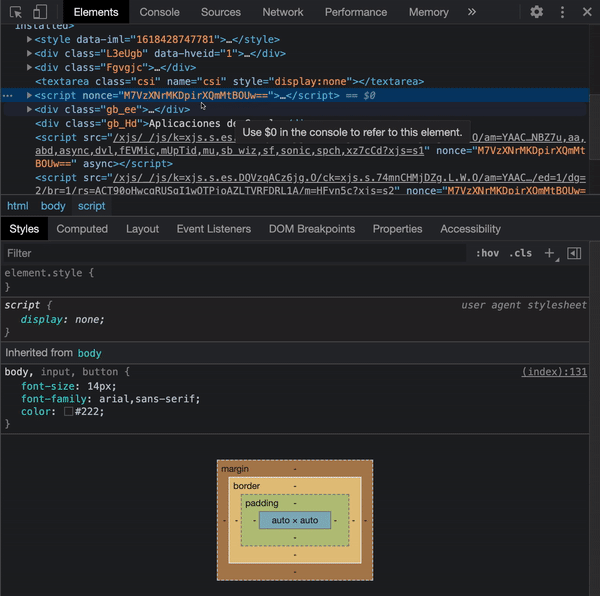Select the textarea class csi line

[x=230, y=81]
